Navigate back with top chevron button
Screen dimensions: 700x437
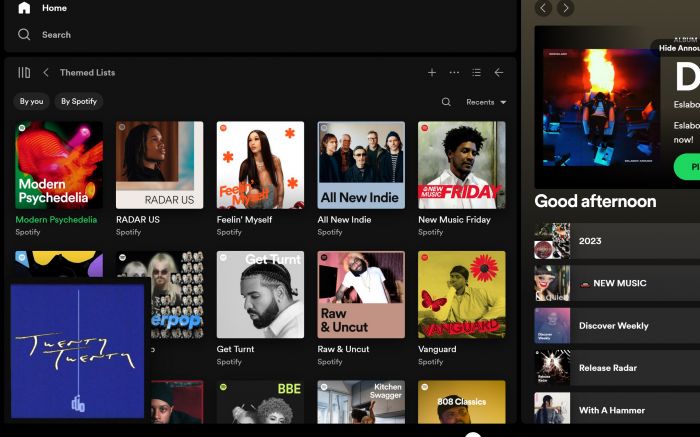(543, 8)
